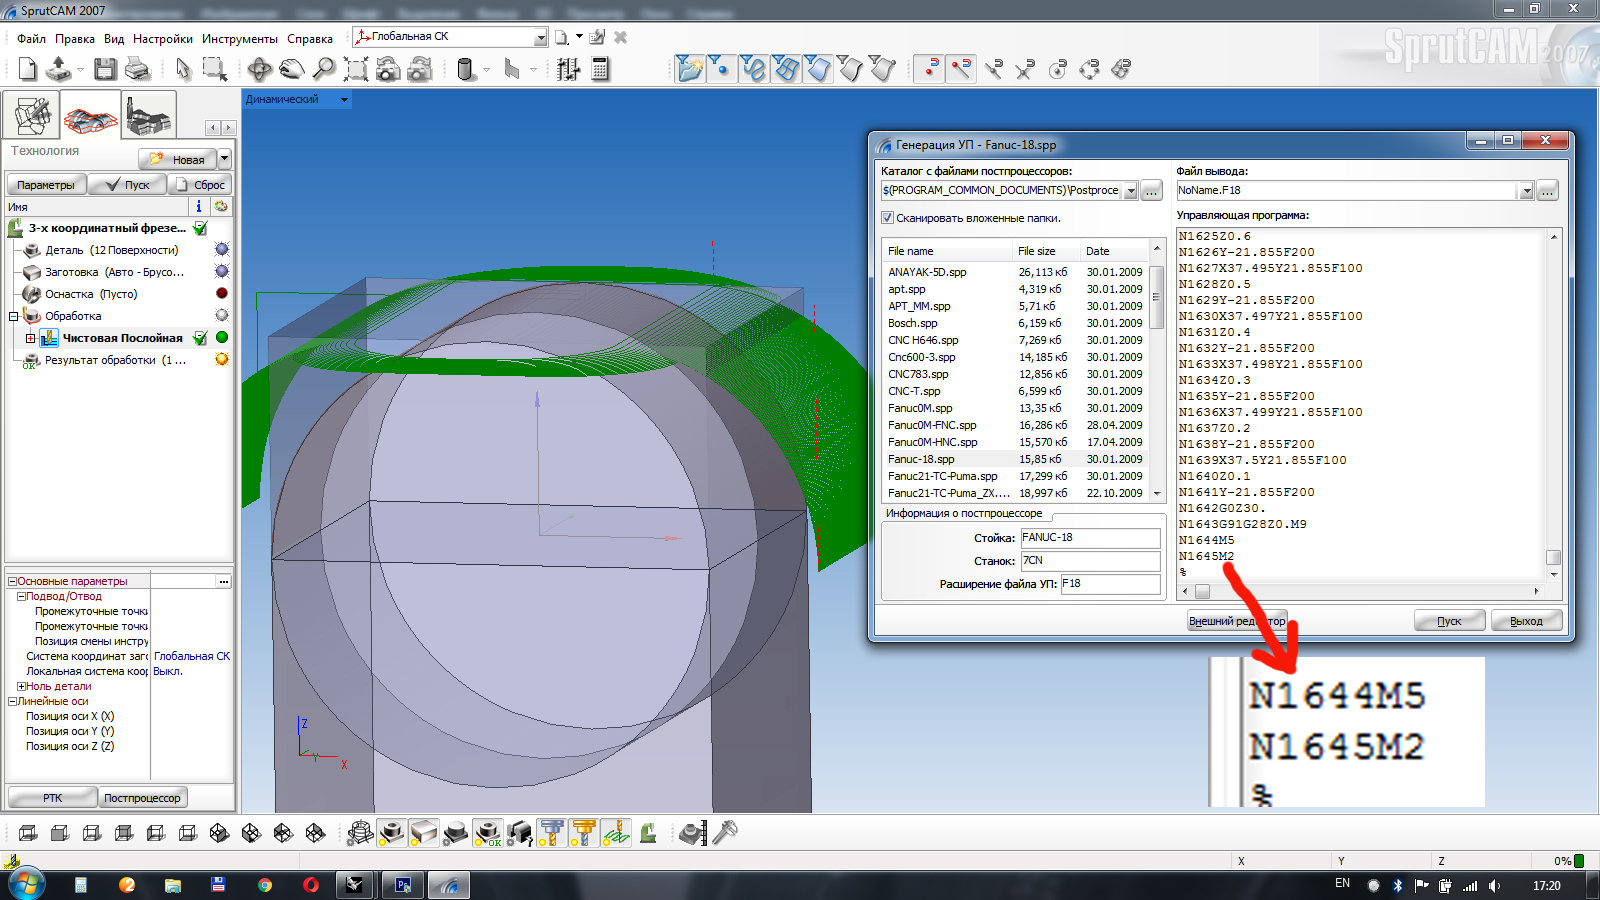1600x900 pixels.
Task: Open the Правка menu
Action: tap(75, 39)
